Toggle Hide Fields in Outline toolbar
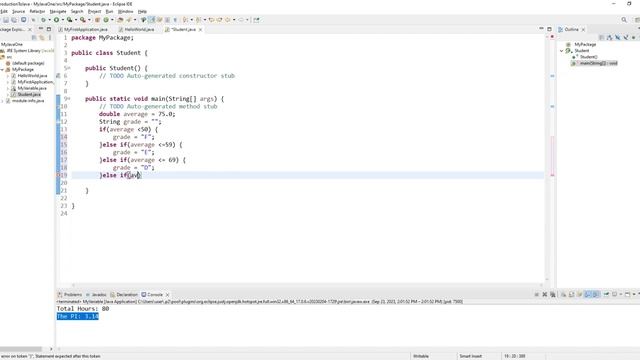This screenshot has height=360, width=640. tap(618, 38)
